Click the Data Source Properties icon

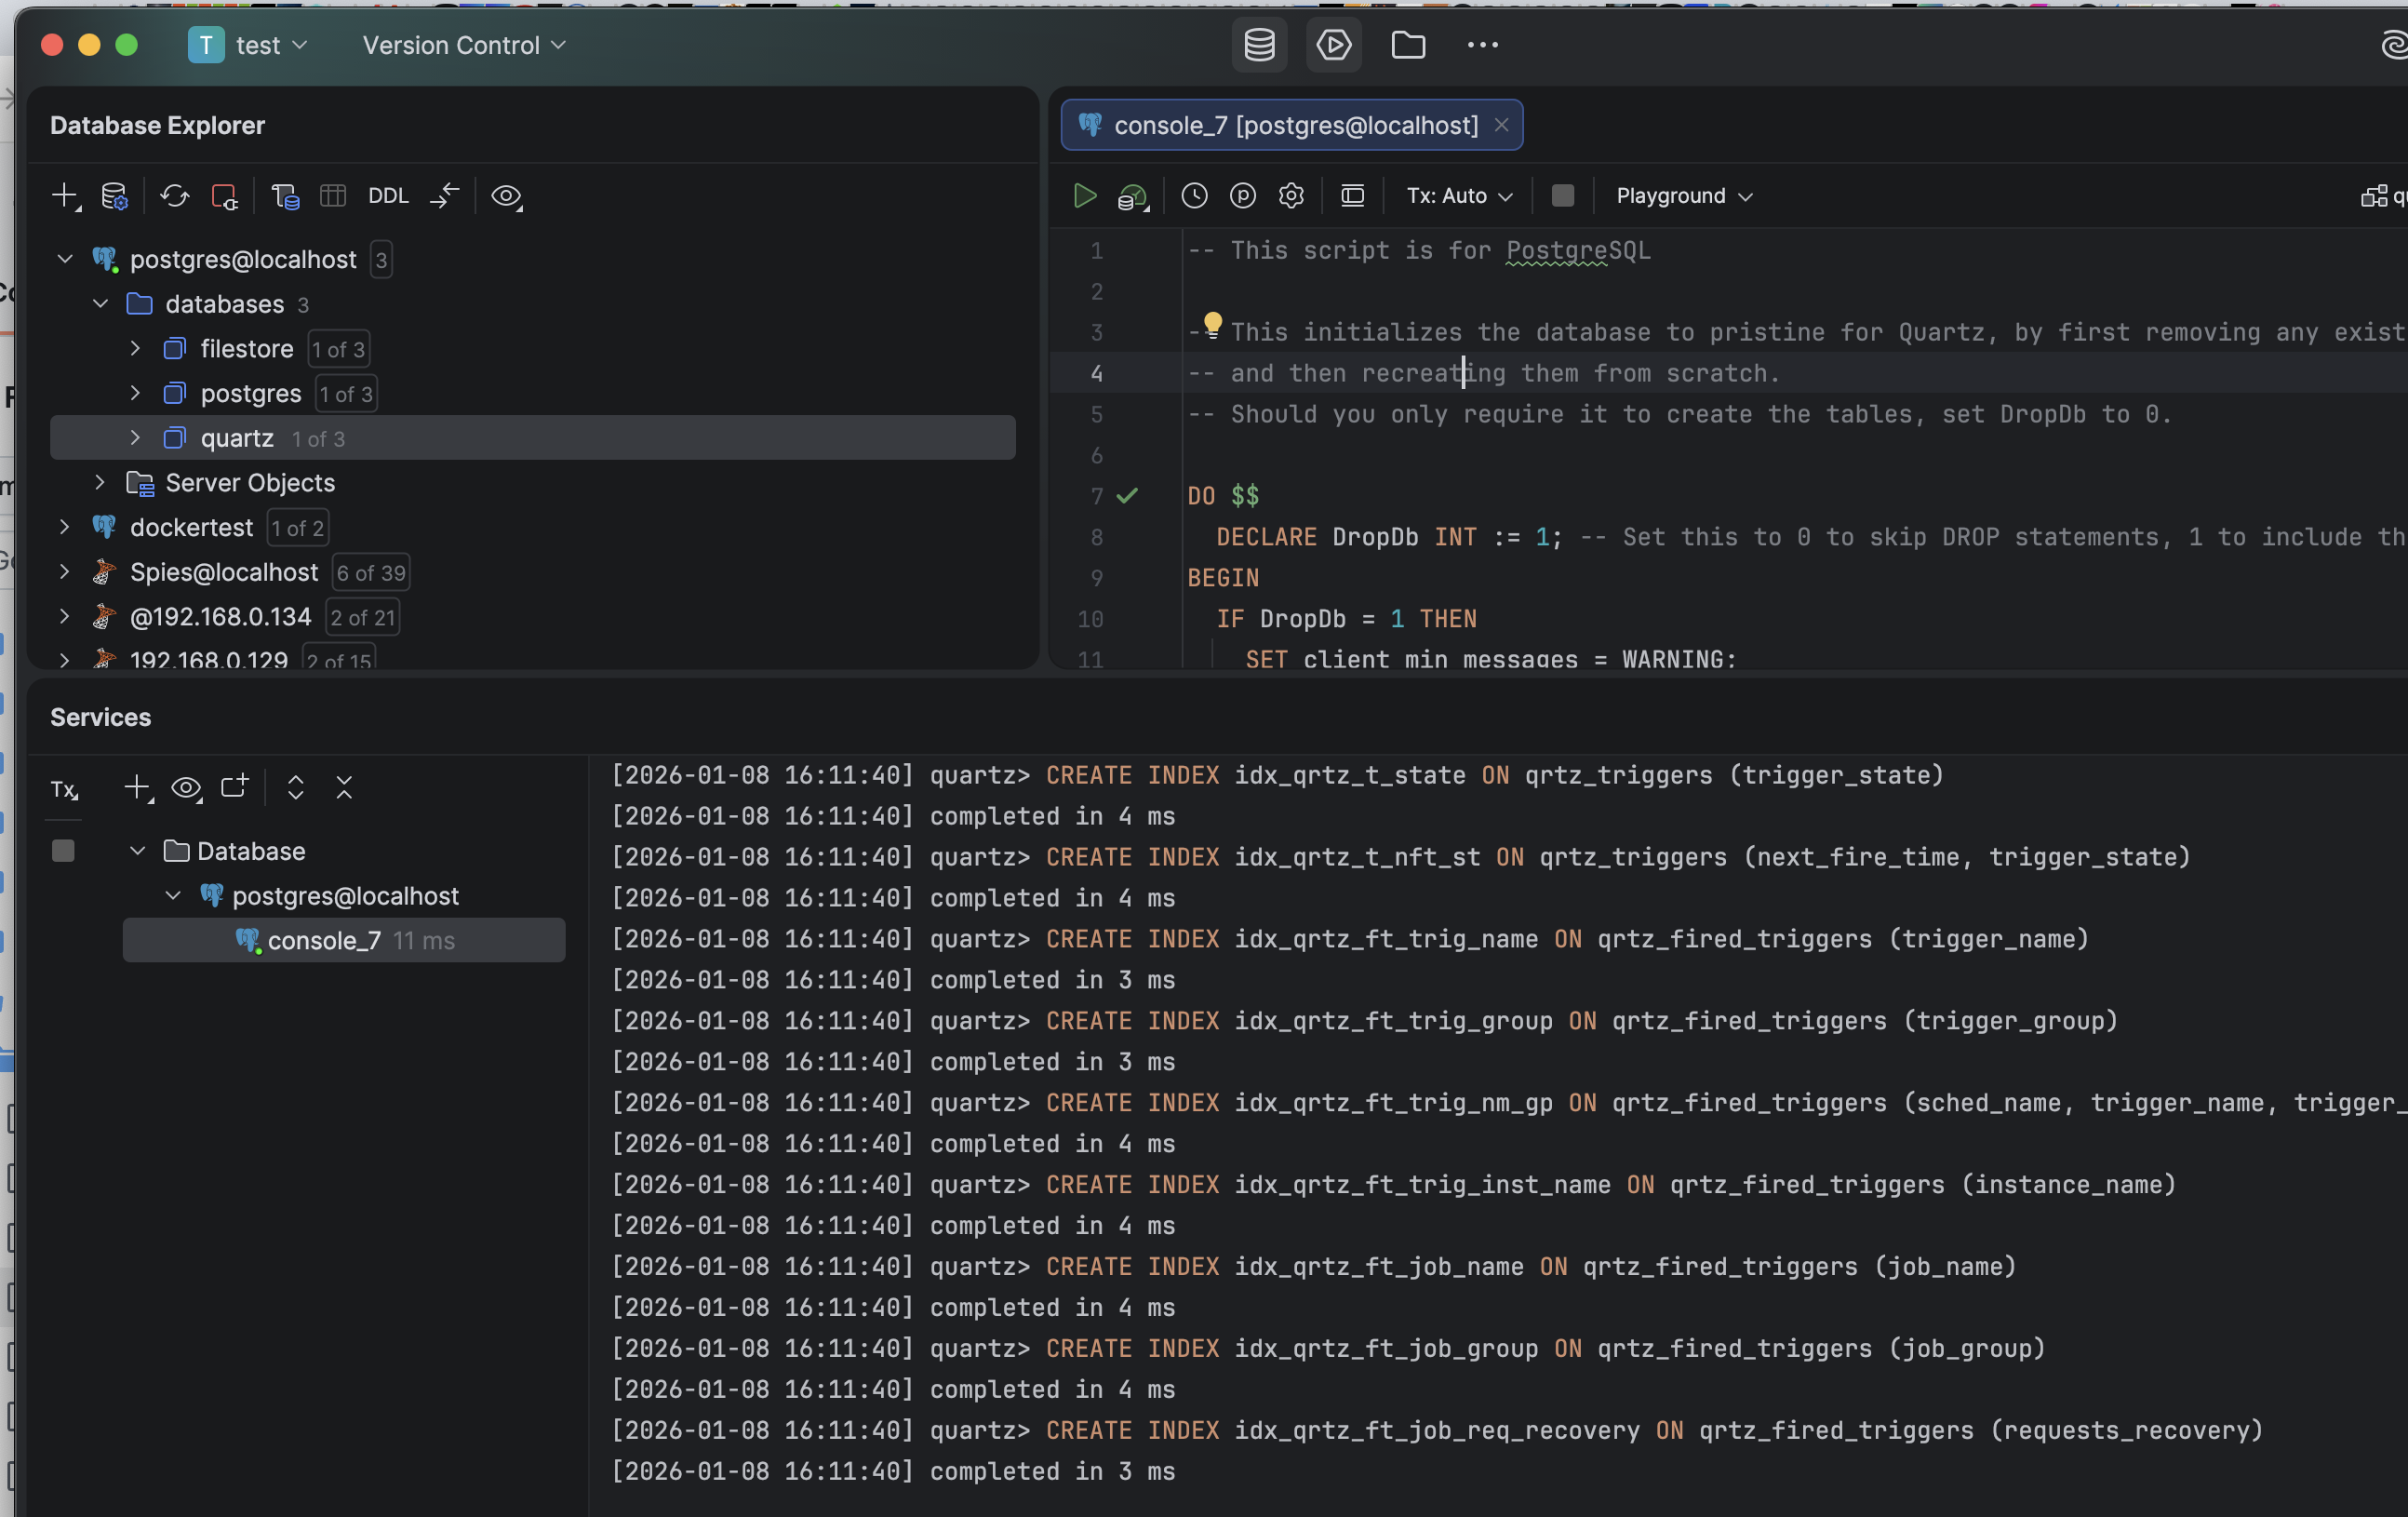[114, 196]
